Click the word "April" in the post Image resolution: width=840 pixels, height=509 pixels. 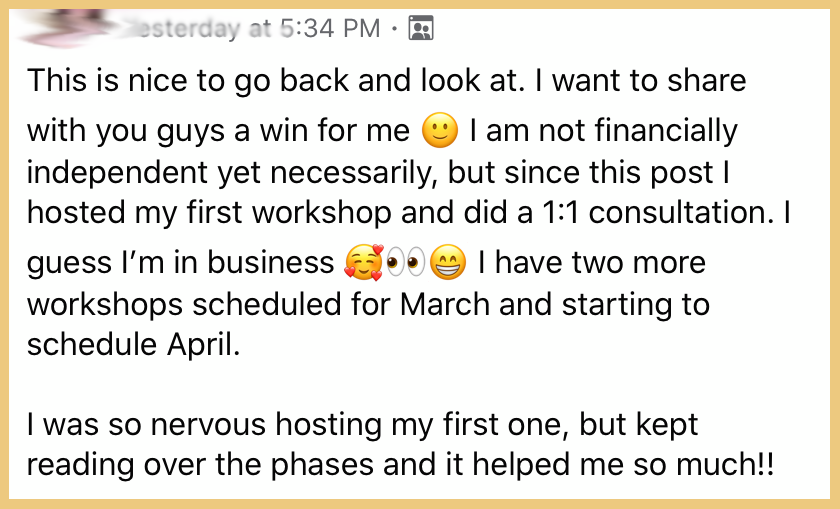click(203, 345)
